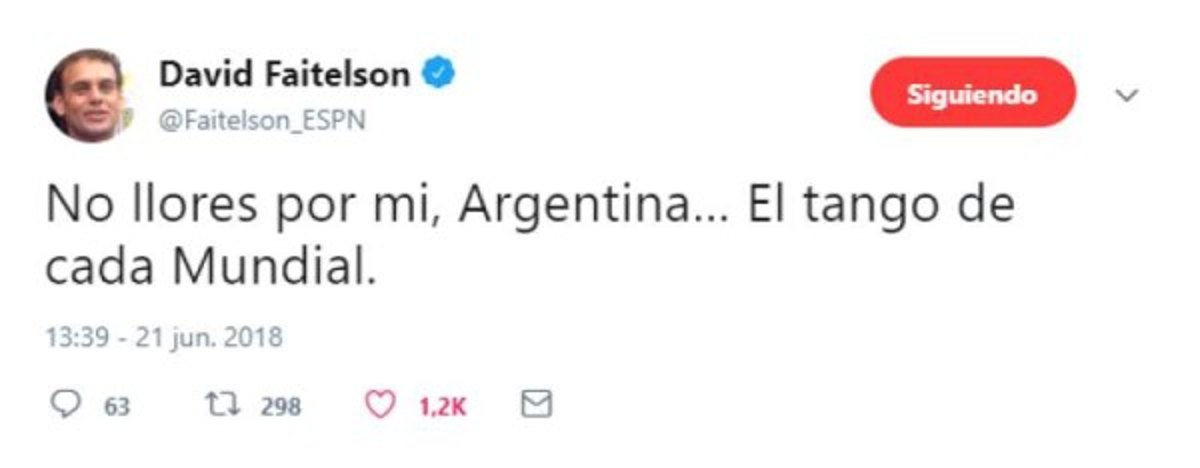The width and height of the screenshot is (1200, 468).
Task: Click the word "Siguiendo" on the red button
Action: (x=971, y=94)
